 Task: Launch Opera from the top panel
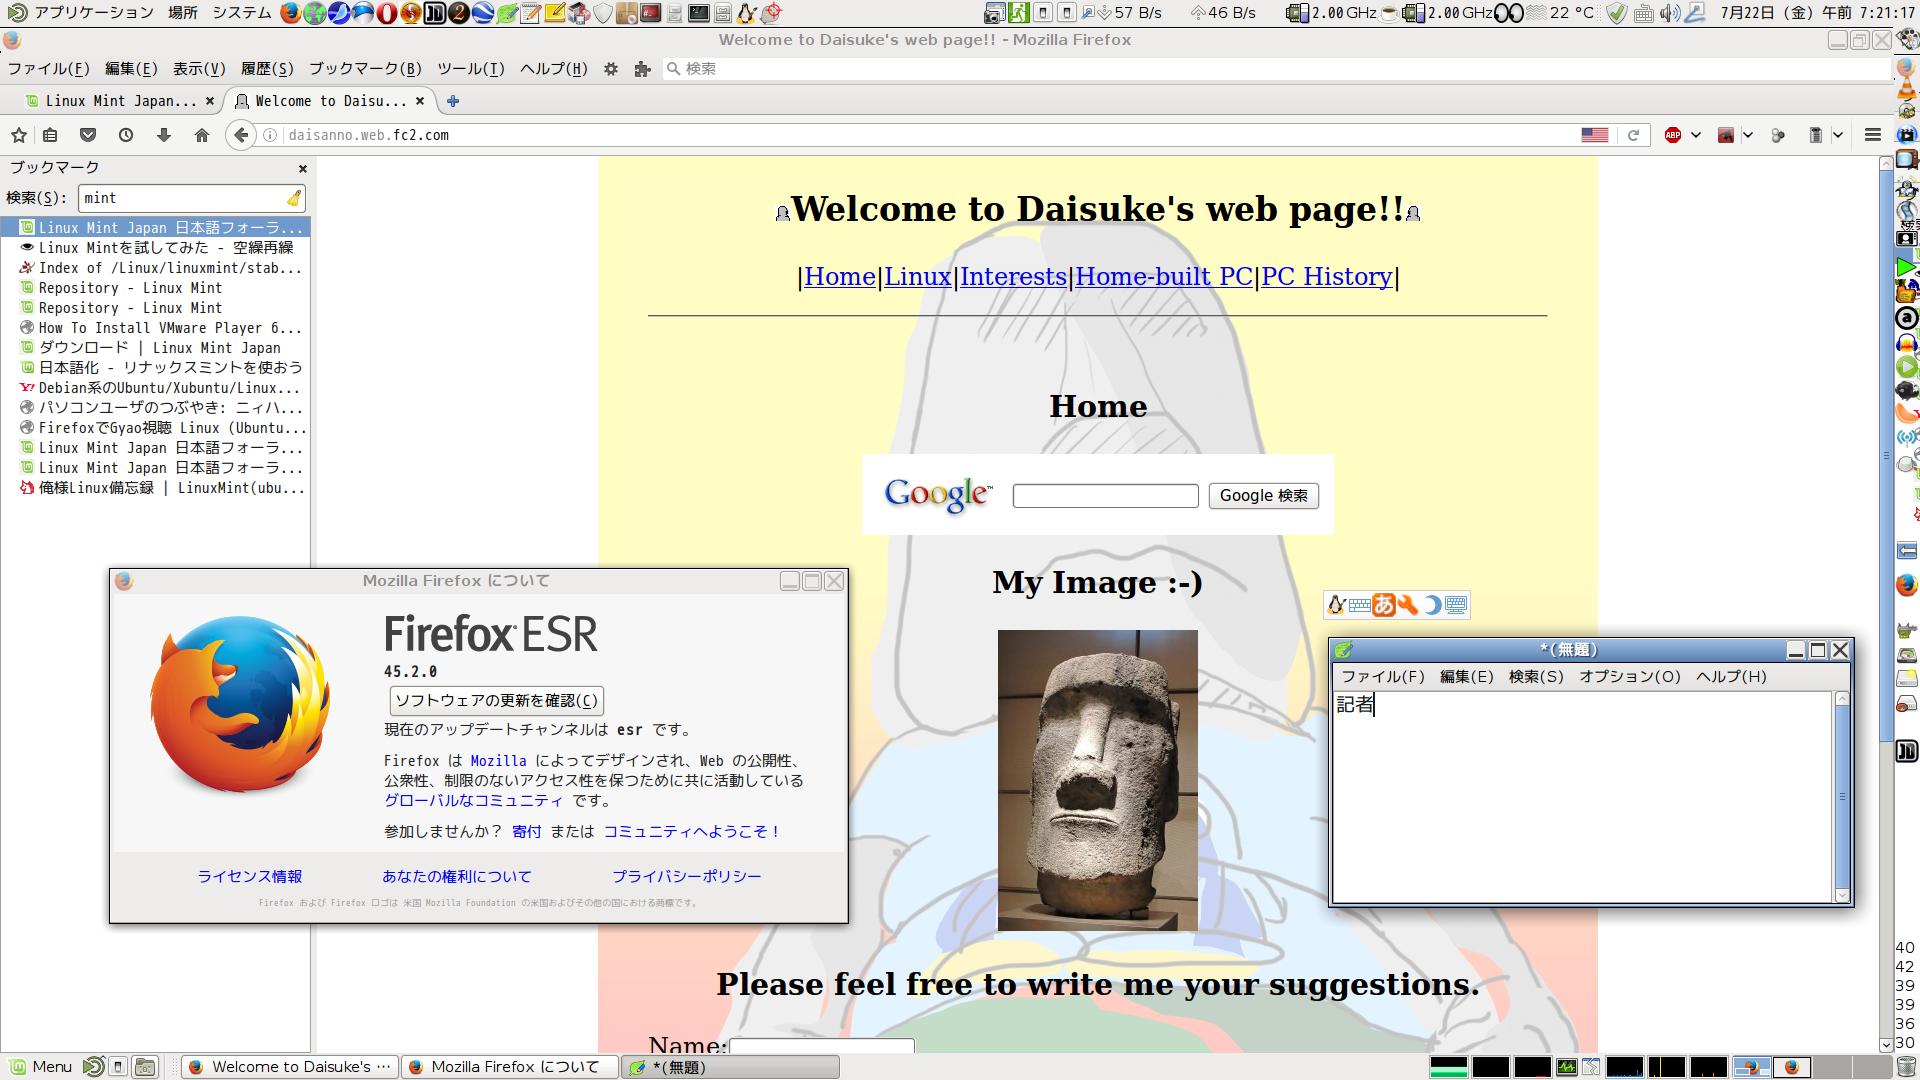(387, 13)
